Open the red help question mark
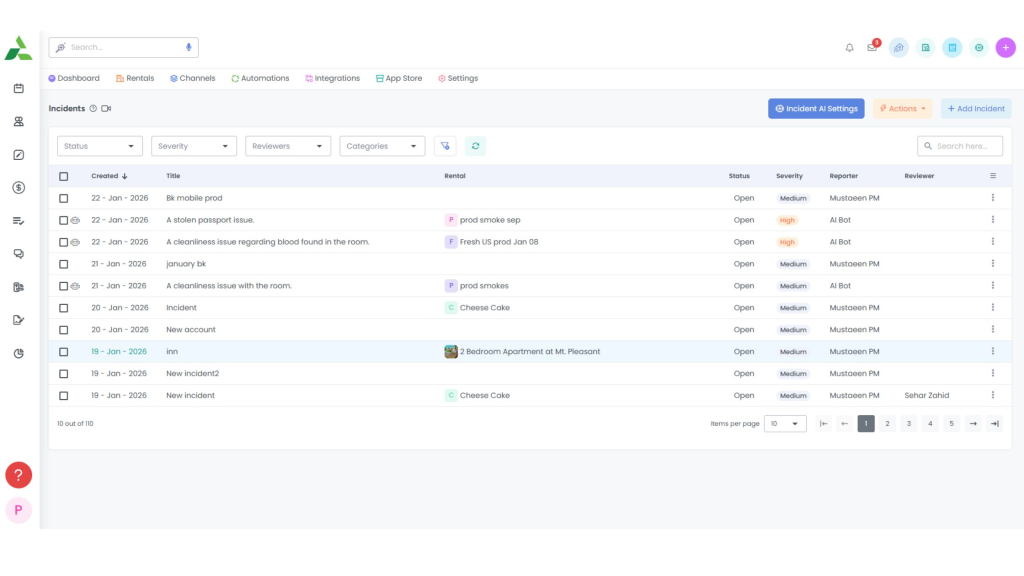Image resolution: width=1024 pixels, height=576 pixels. (18, 475)
